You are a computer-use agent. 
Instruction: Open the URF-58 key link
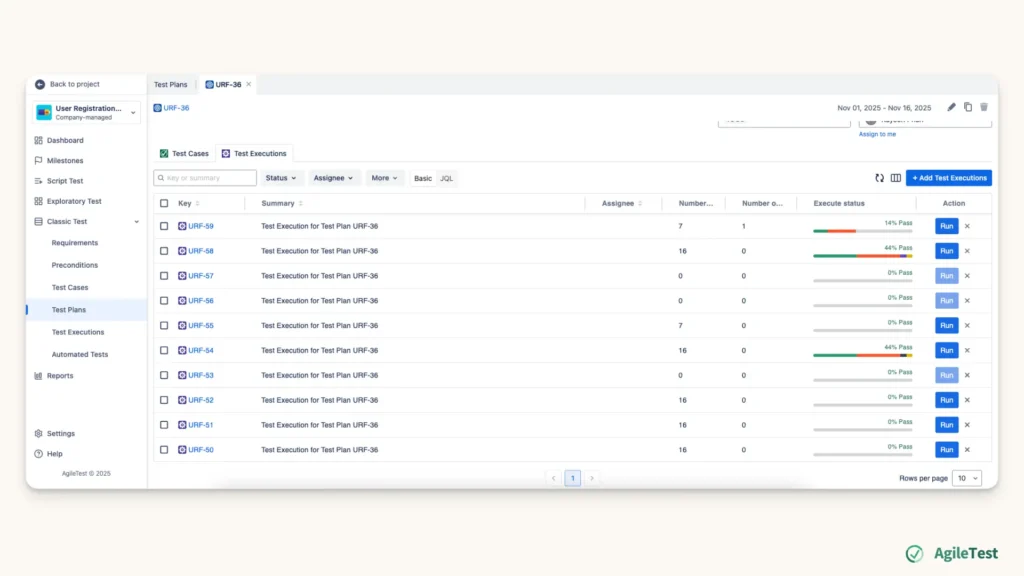pos(200,251)
